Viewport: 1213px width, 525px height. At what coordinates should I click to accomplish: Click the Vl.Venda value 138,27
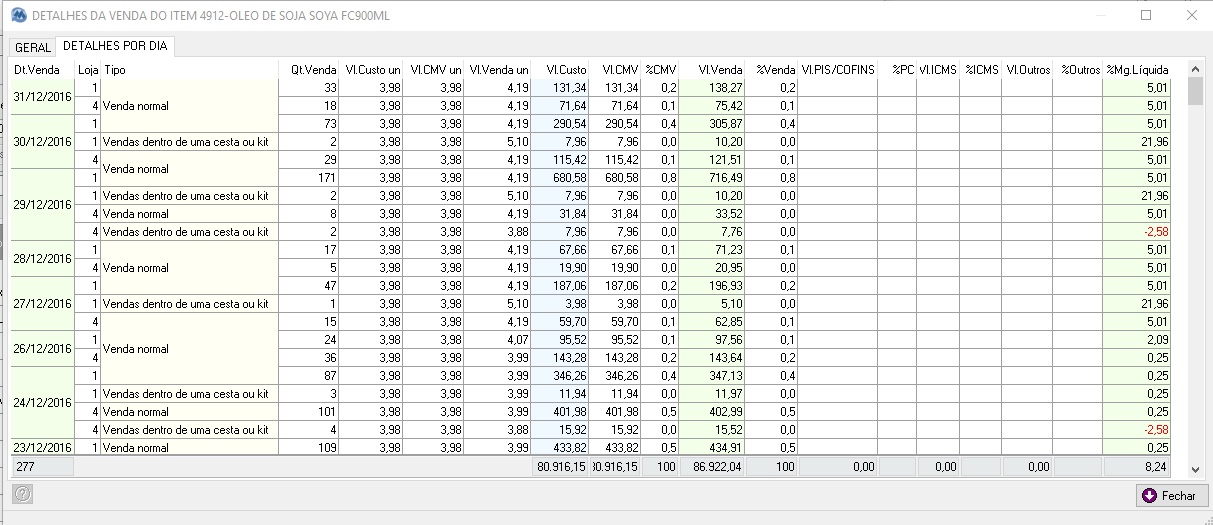point(712,87)
